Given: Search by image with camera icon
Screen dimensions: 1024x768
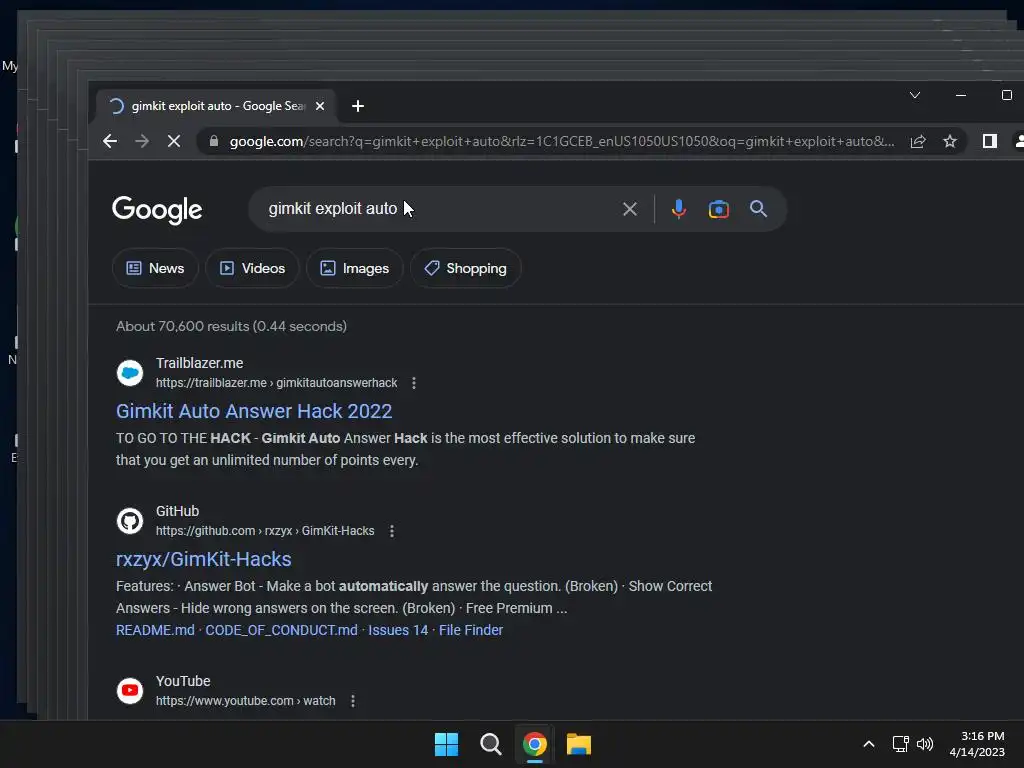Looking at the screenshot, I should click(x=718, y=209).
